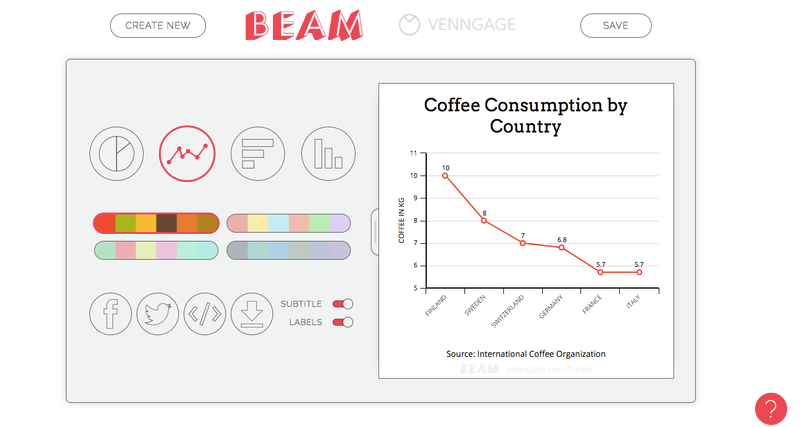Open the embed code icon
The height and width of the screenshot is (427, 800).
coord(205,314)
